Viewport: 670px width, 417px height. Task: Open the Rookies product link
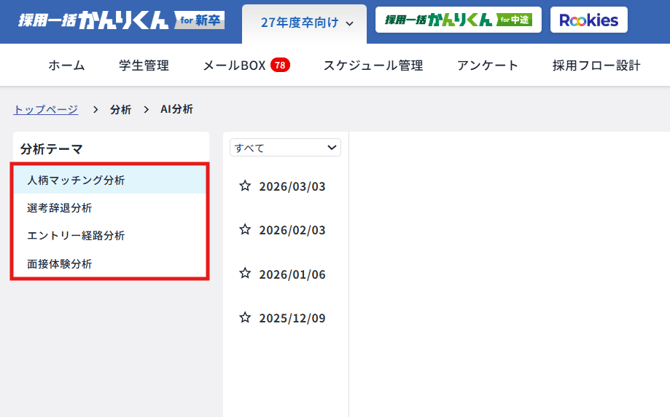589,20
